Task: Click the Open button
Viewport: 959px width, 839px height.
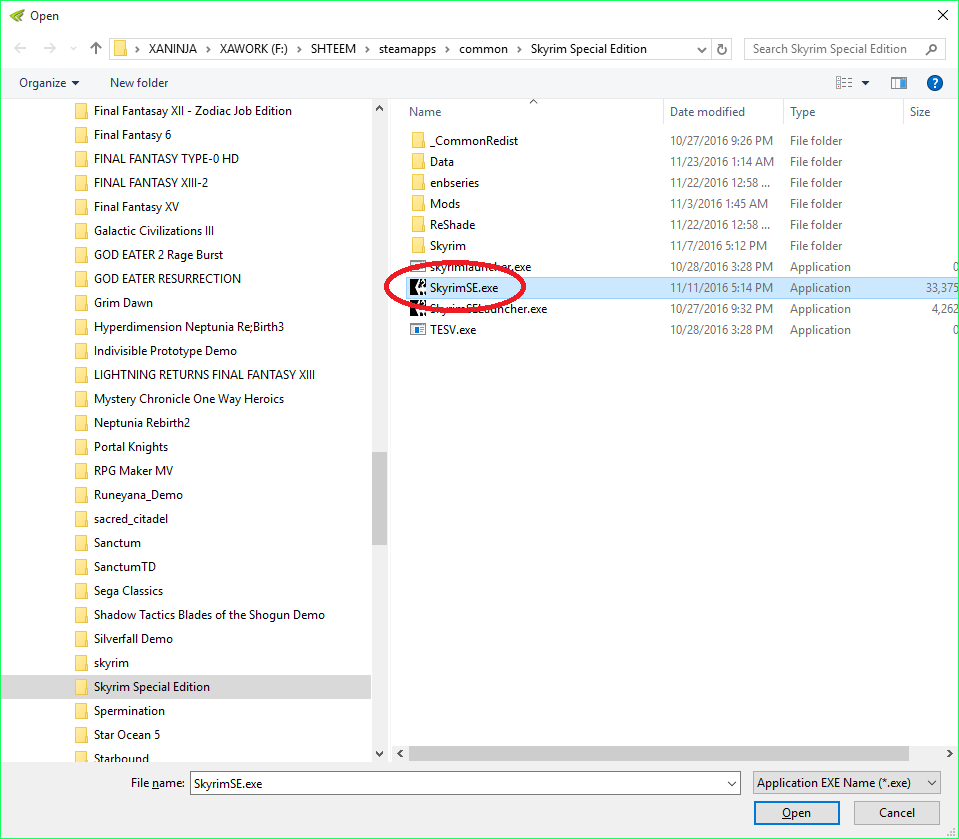Action: click(796, 813)
